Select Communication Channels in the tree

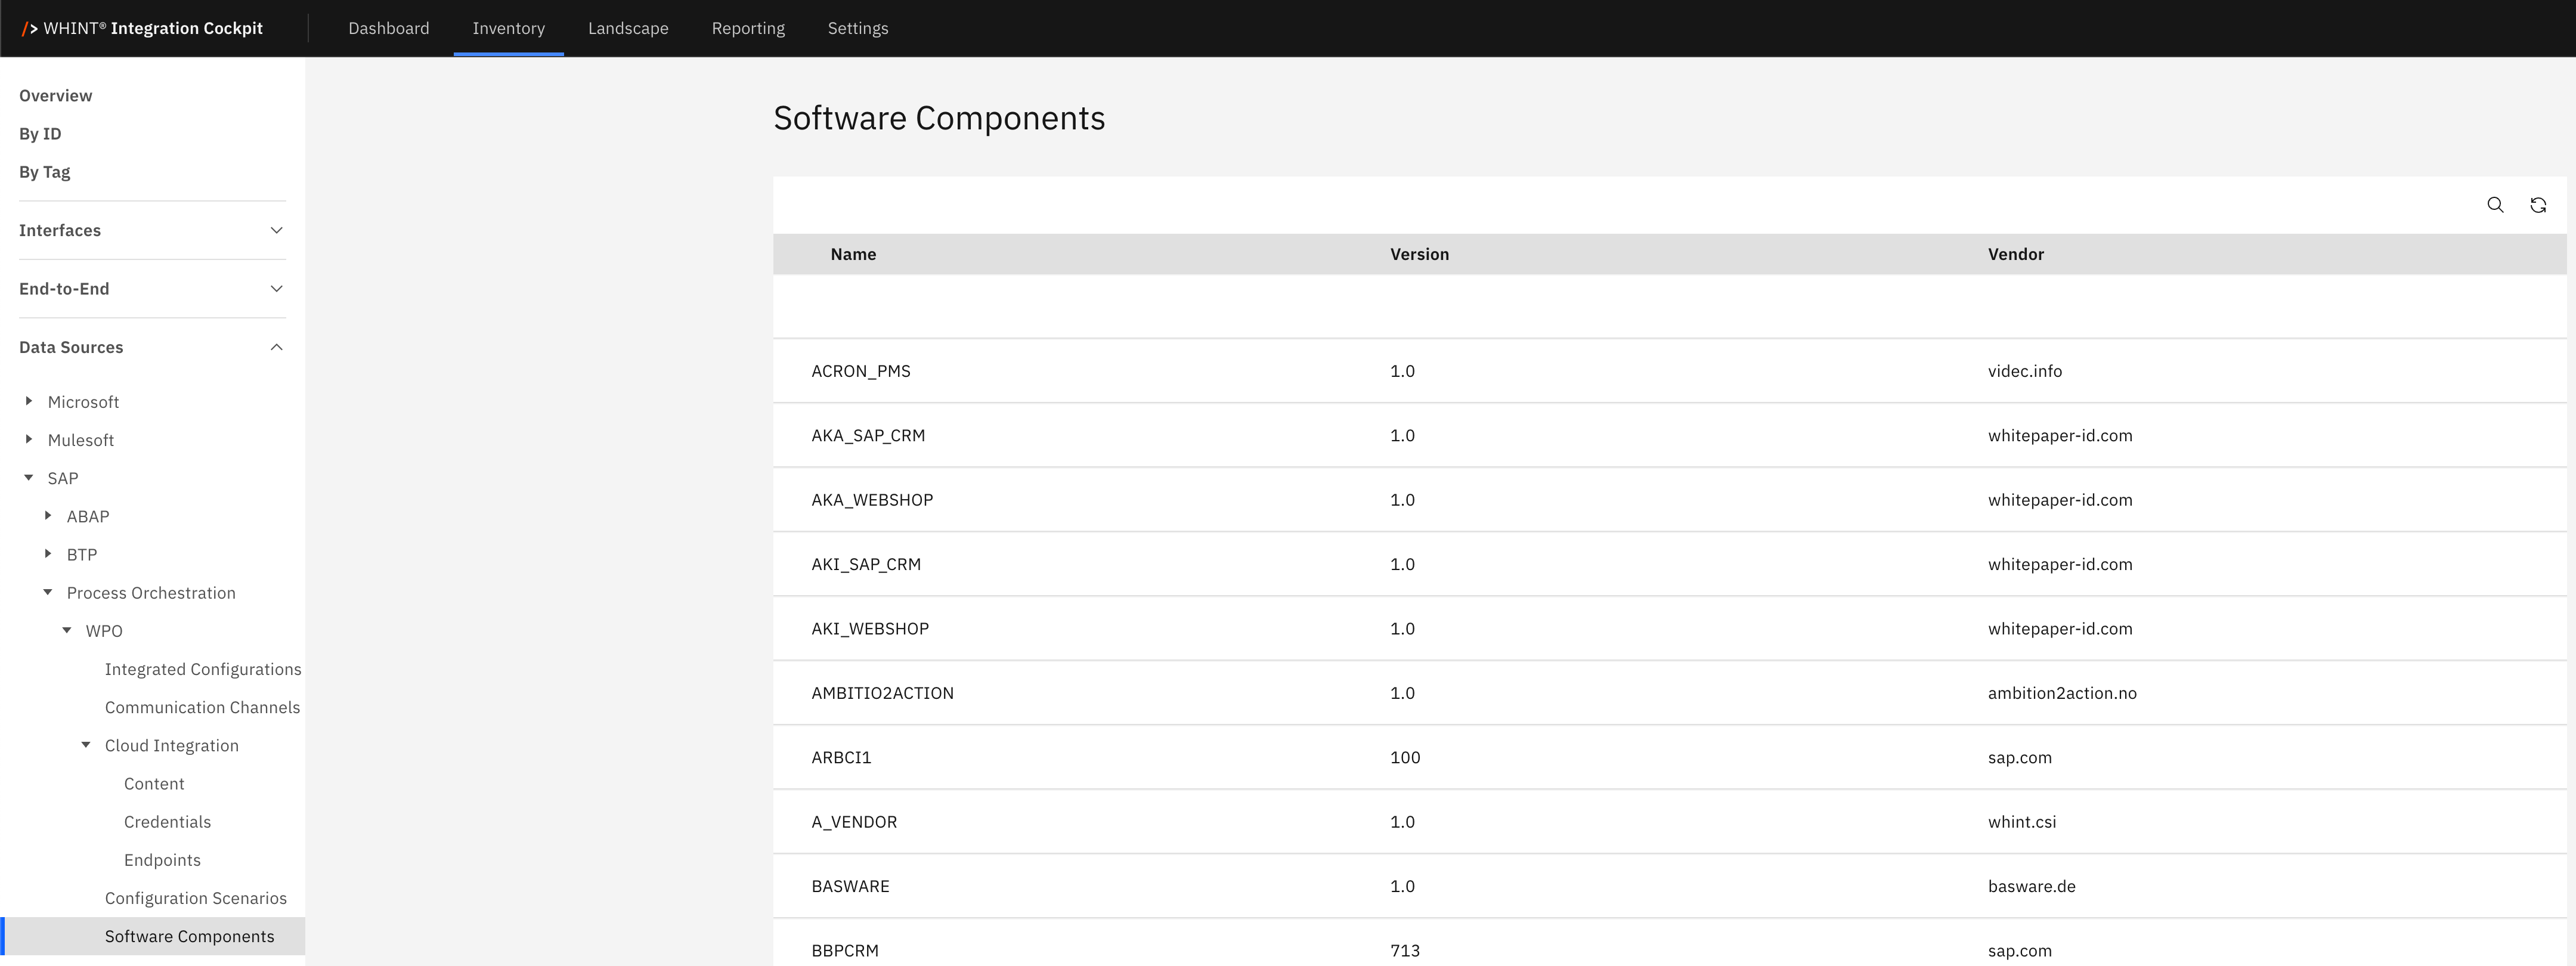(x=202, y=707)
